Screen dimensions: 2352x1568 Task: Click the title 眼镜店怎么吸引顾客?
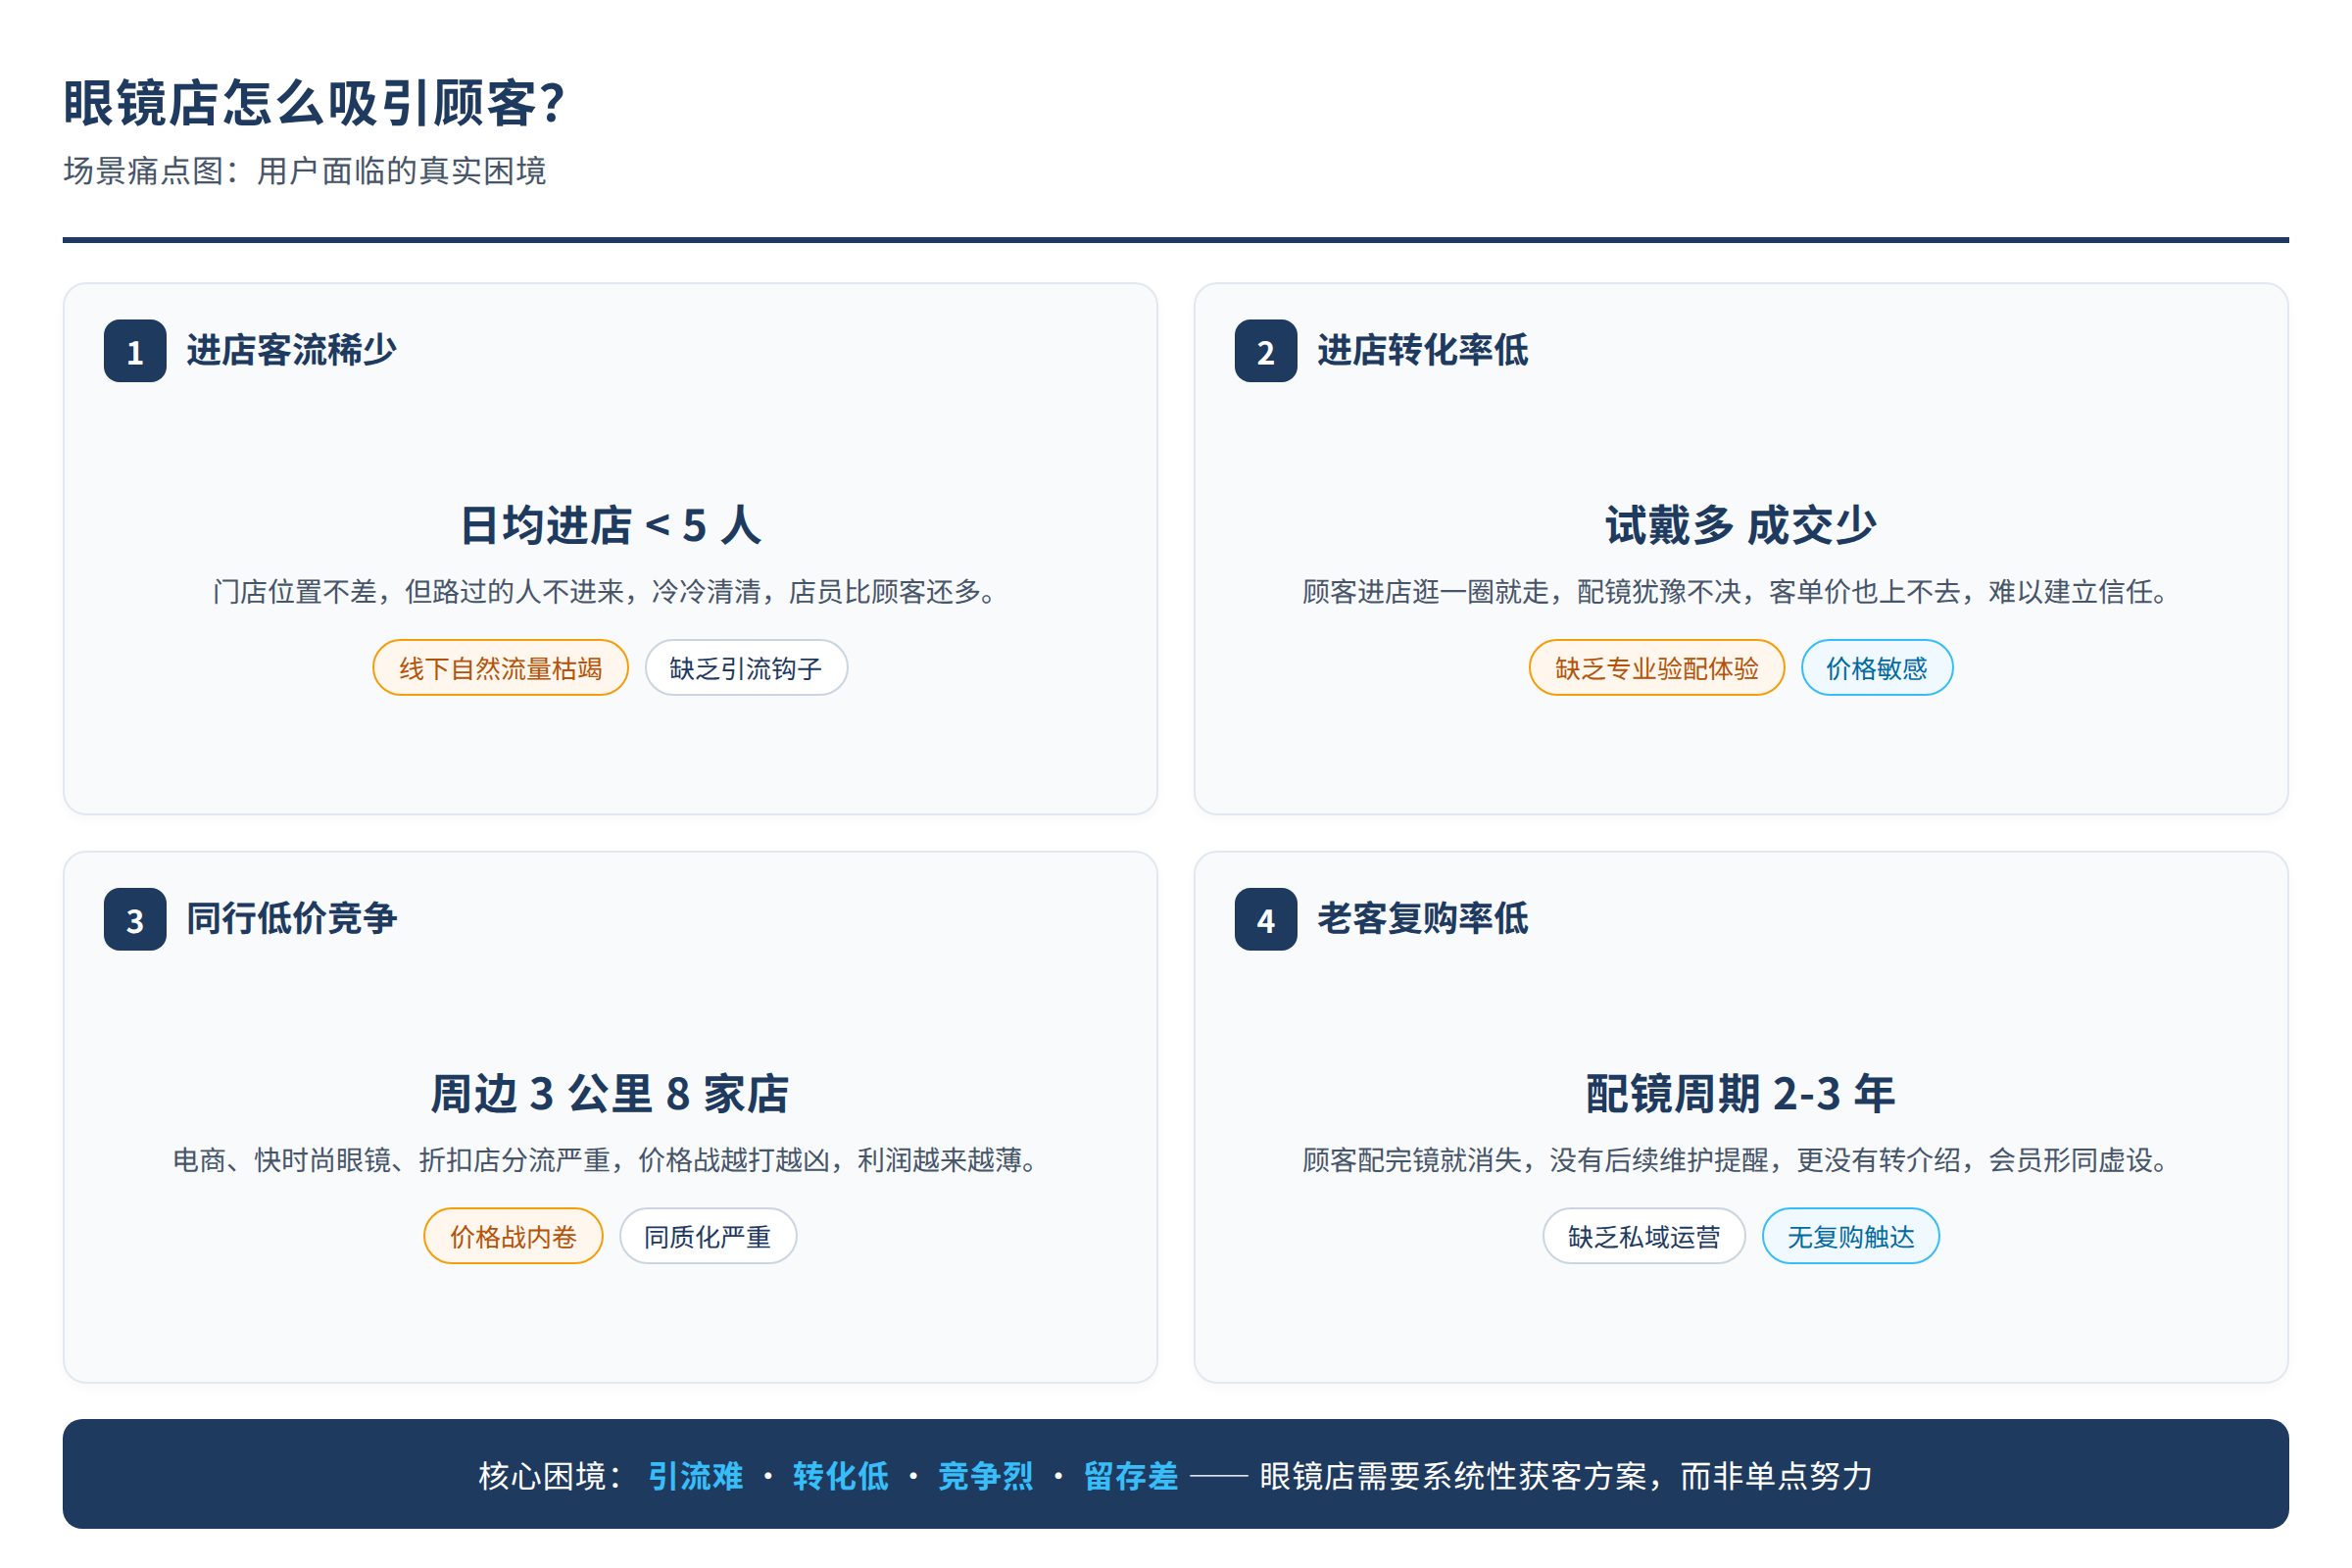pyautogui.click(x=315, y=103)
